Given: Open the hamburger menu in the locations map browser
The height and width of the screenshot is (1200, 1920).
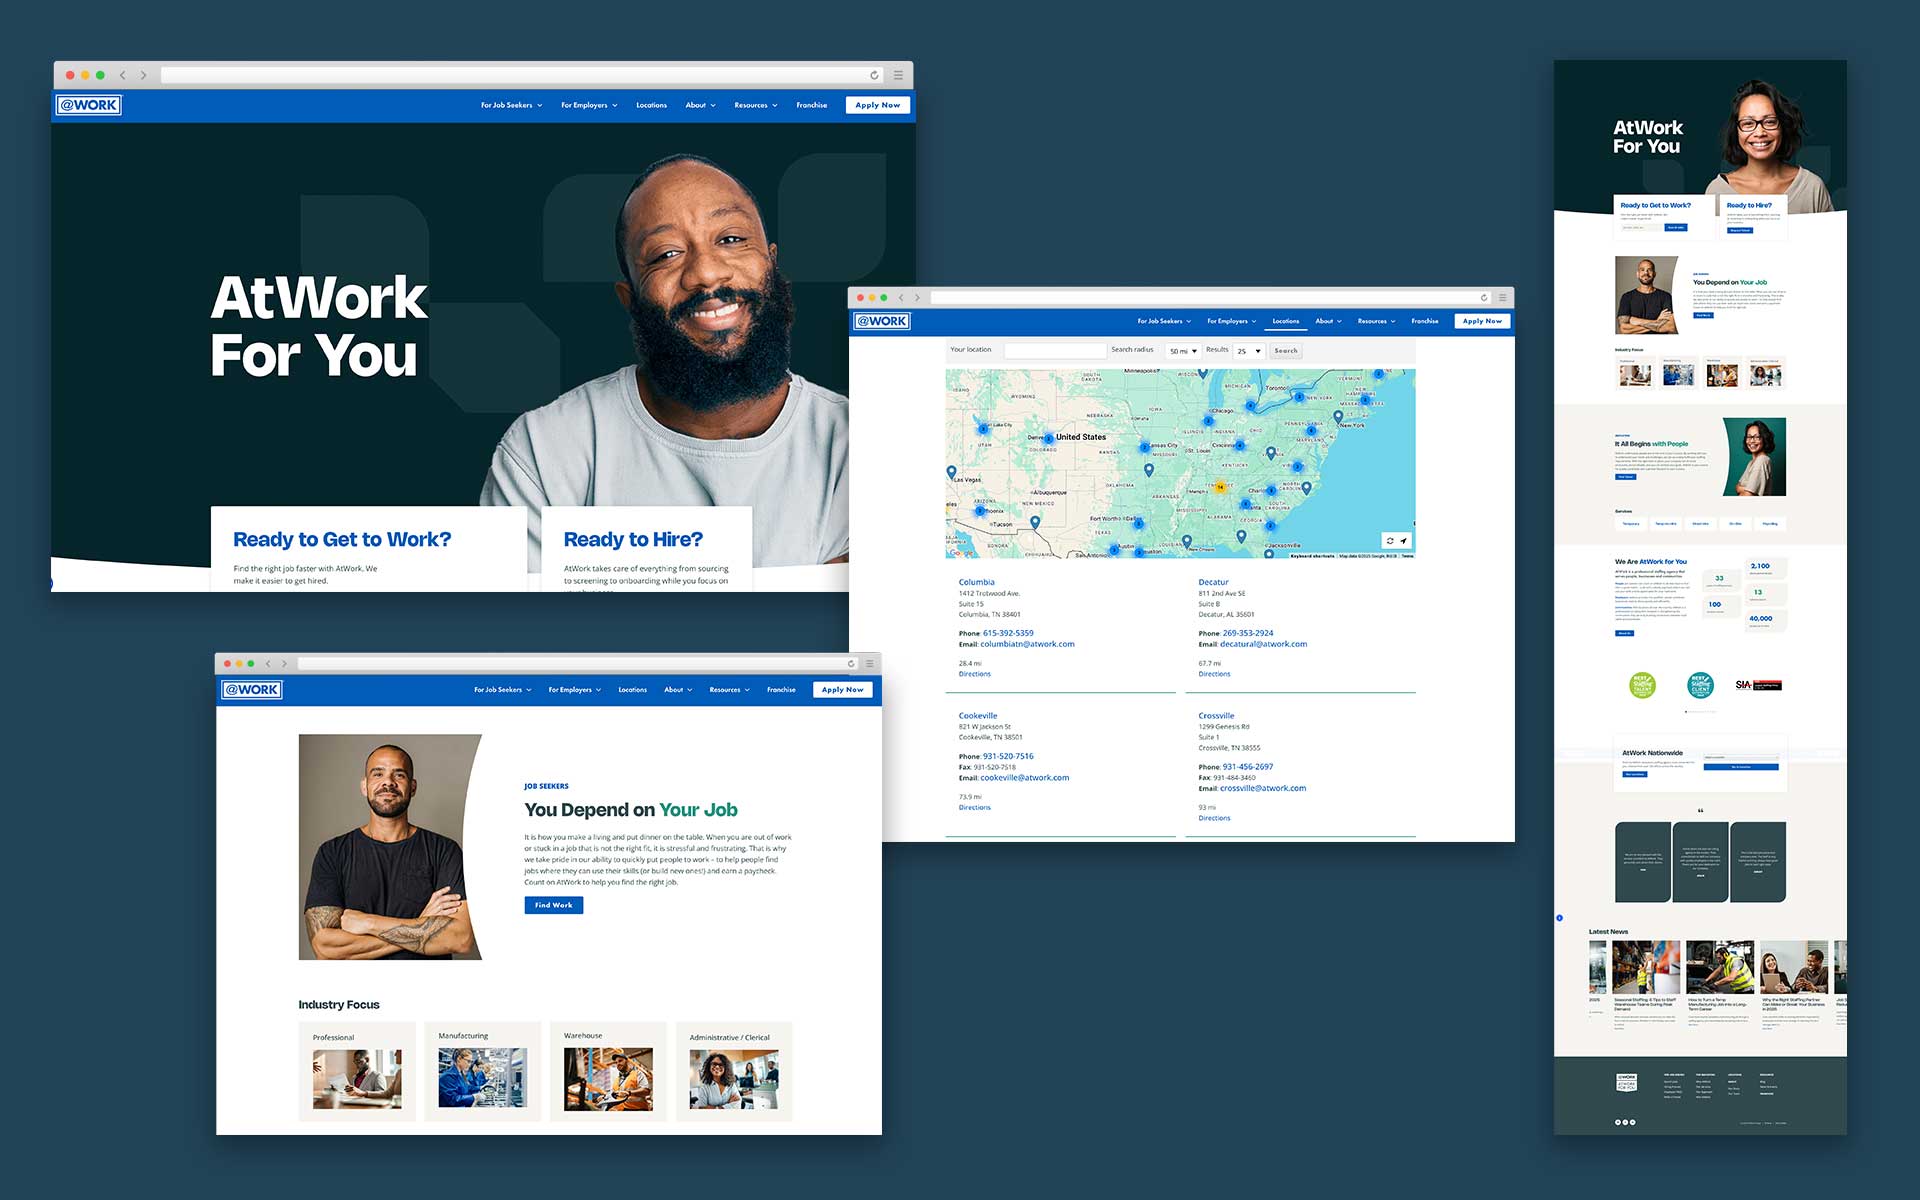Looking at the screenshot, I should pos(1502,298).
